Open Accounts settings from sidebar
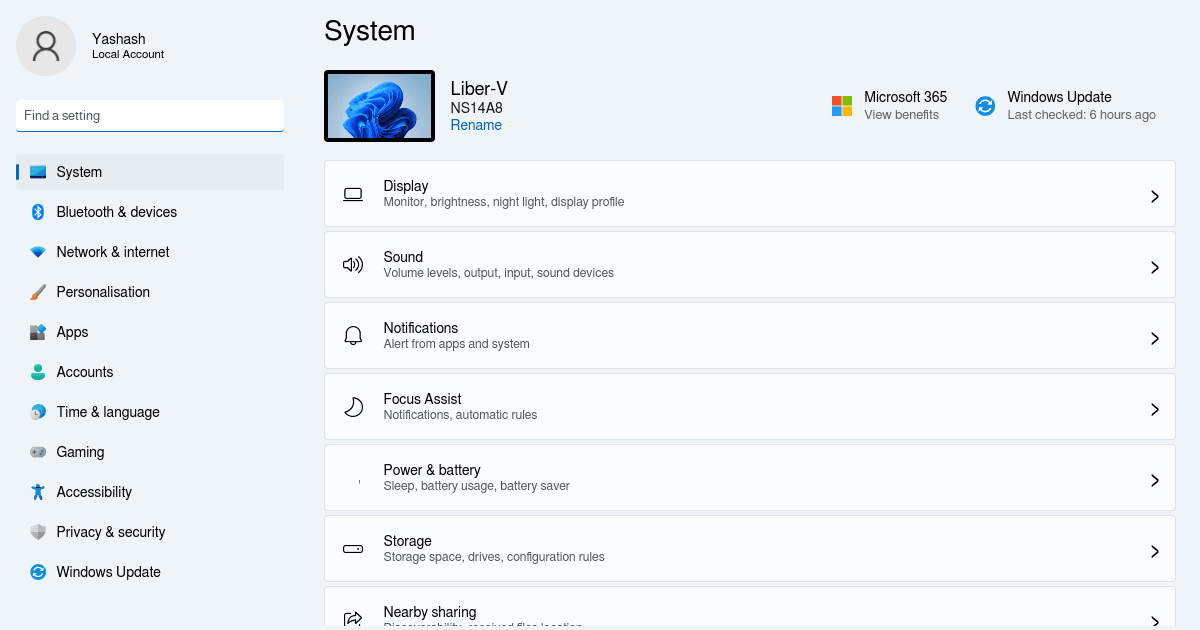Screen dimensions: 1200x630 pos(37,372)
